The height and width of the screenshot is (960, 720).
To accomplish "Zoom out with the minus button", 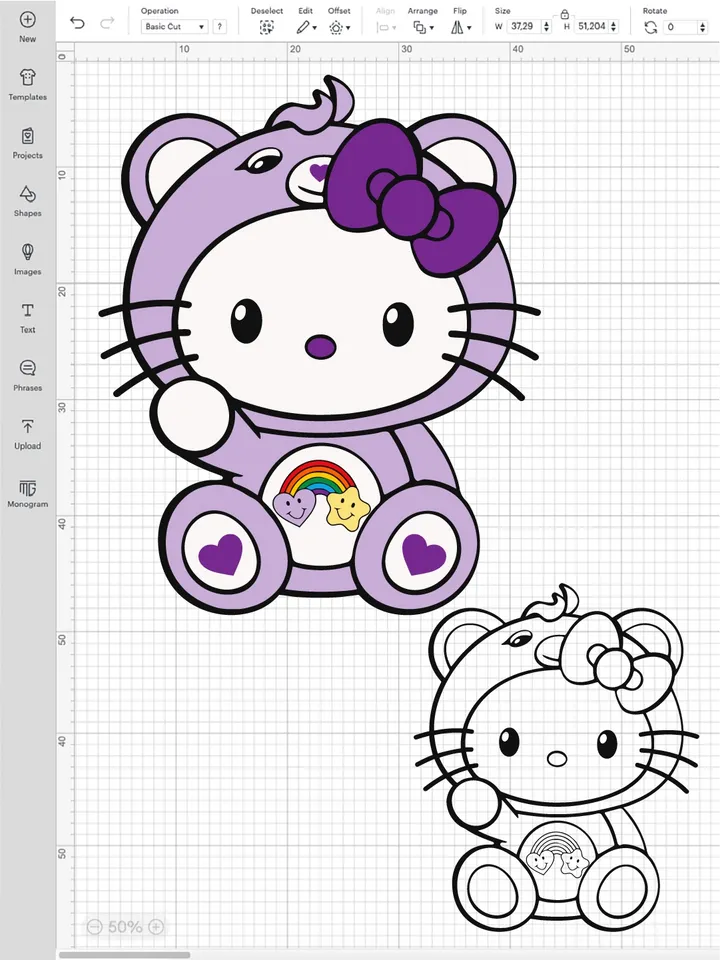I will coord(94,927).
